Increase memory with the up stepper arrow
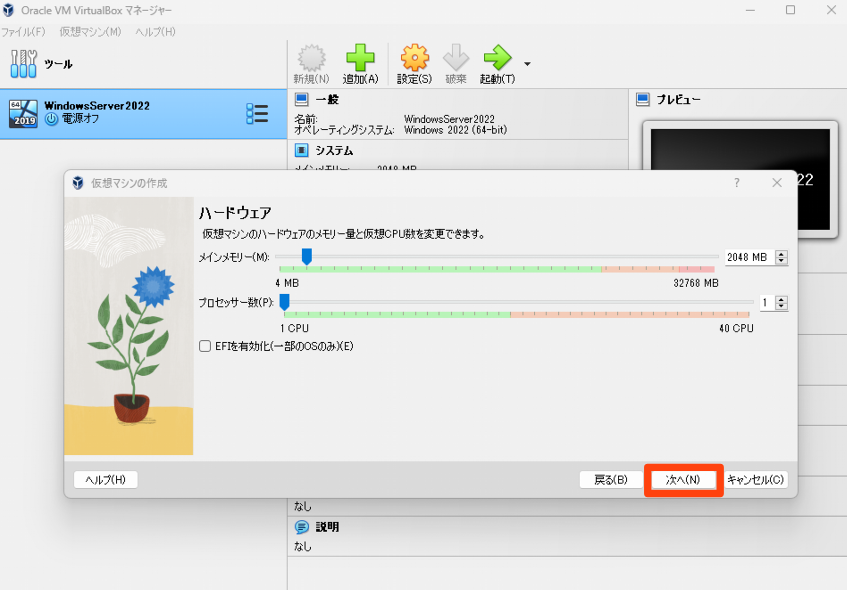The height and width of the screenshot is (590, 847). (781, 254)
